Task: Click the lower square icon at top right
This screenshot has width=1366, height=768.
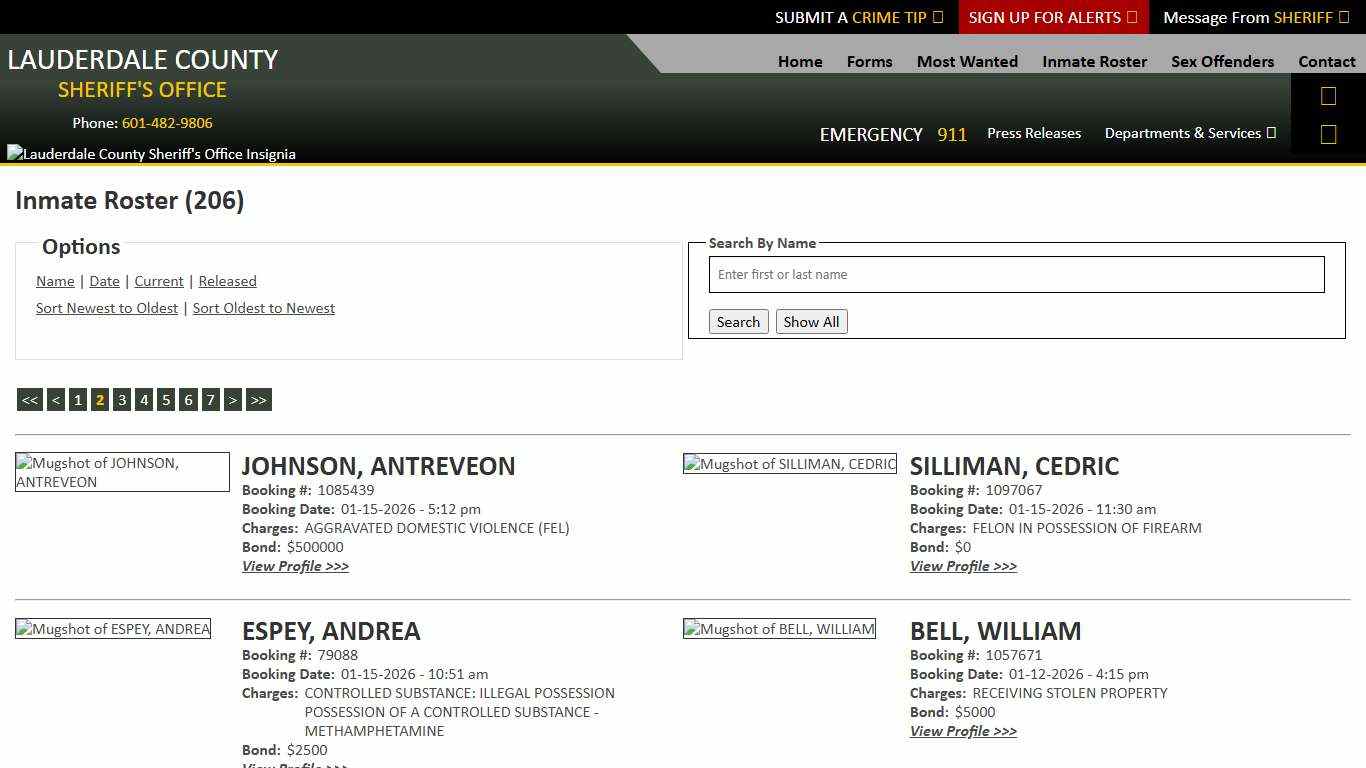Action: click(x=1328, y=133)
